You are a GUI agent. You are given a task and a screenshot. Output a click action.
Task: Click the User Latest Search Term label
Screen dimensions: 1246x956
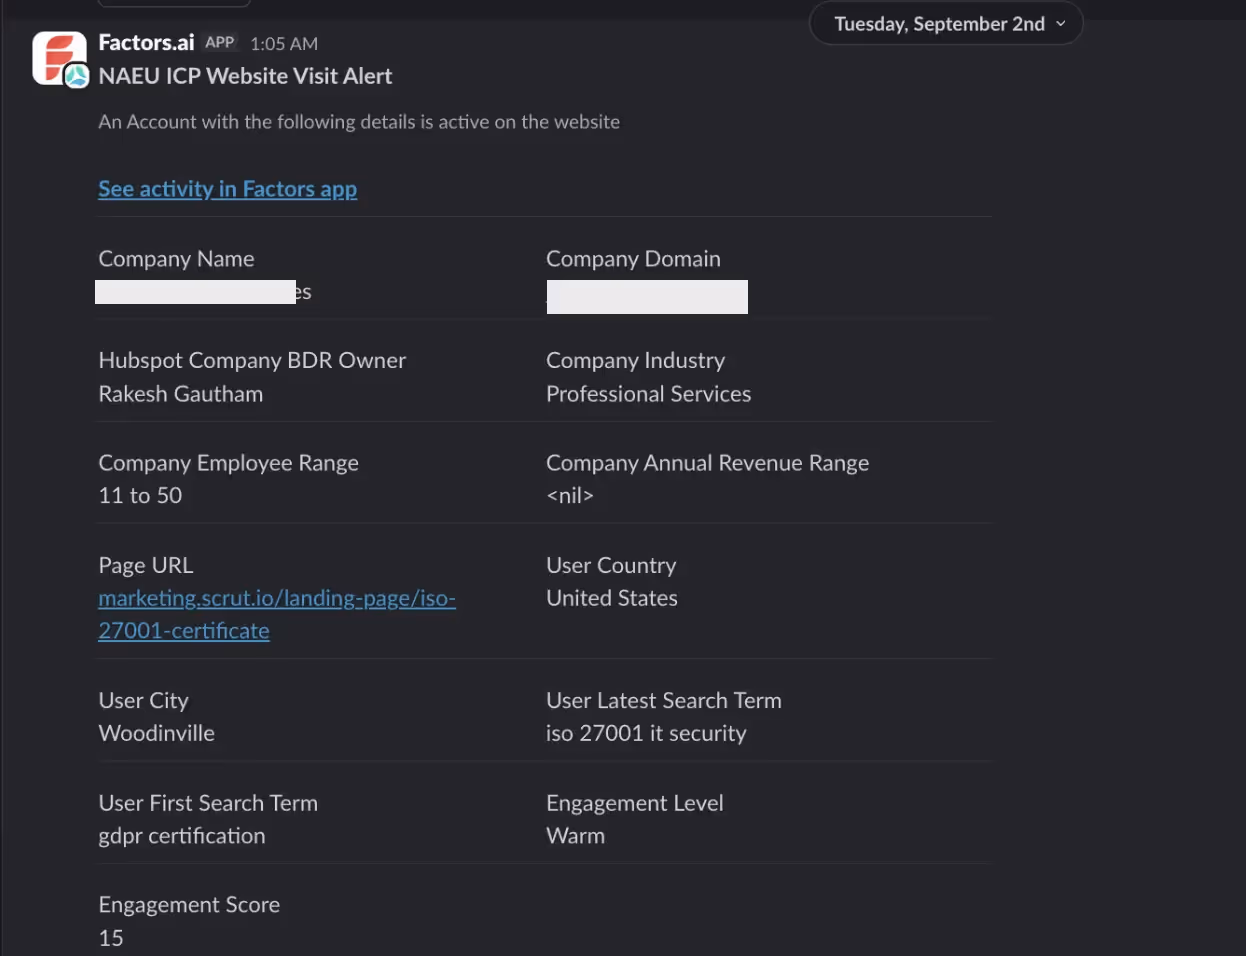(x=664, y=701)
